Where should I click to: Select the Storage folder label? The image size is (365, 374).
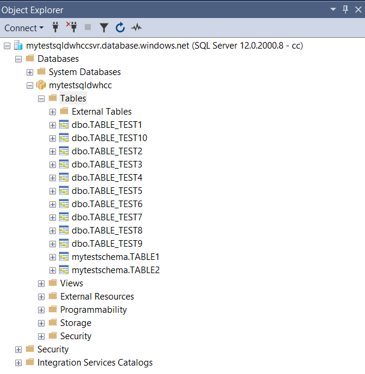(75, 323)
